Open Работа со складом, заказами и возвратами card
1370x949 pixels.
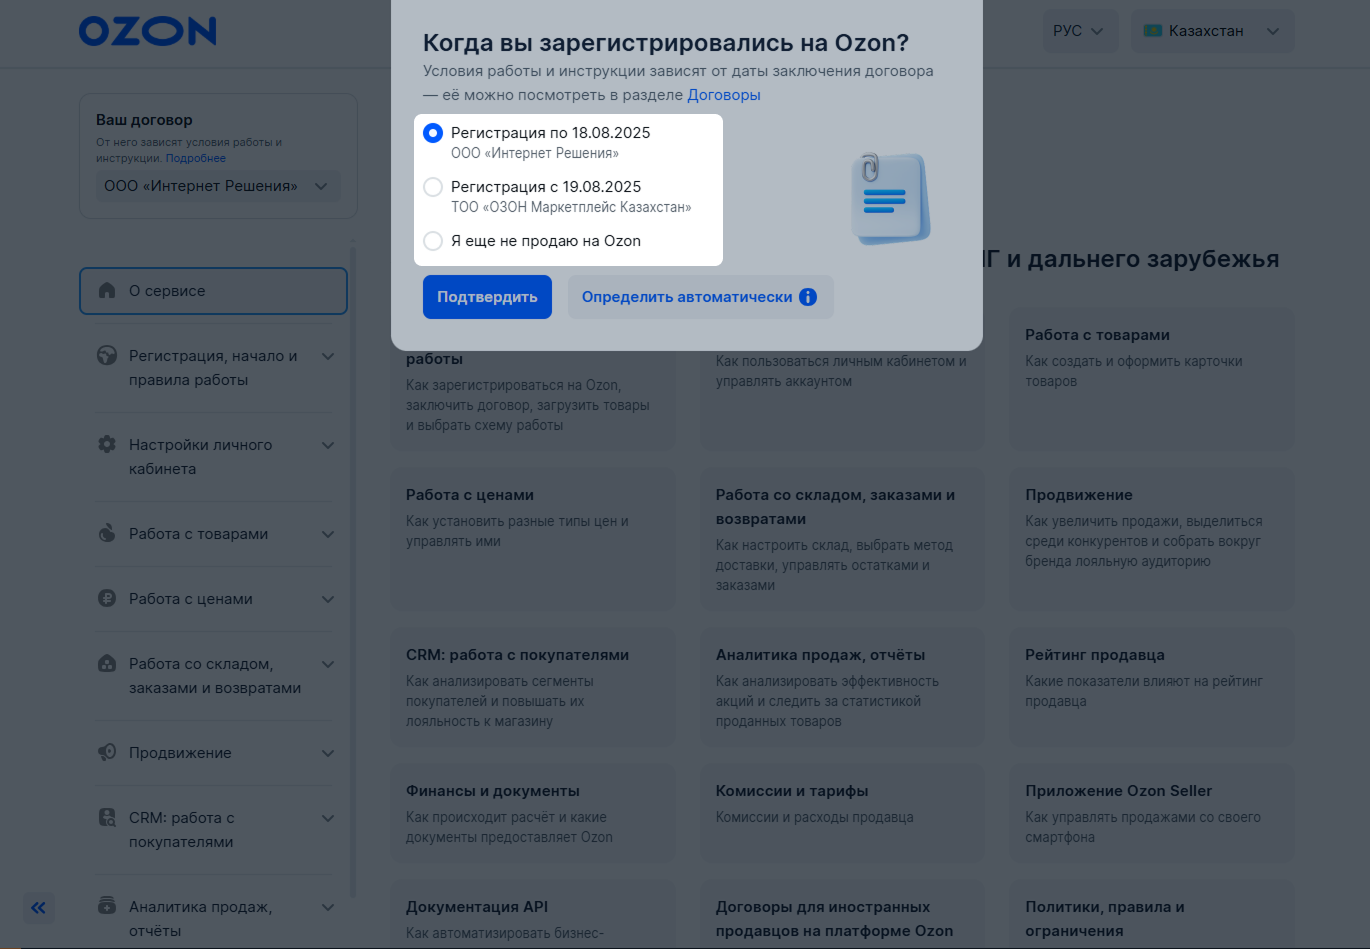point(842,540)
